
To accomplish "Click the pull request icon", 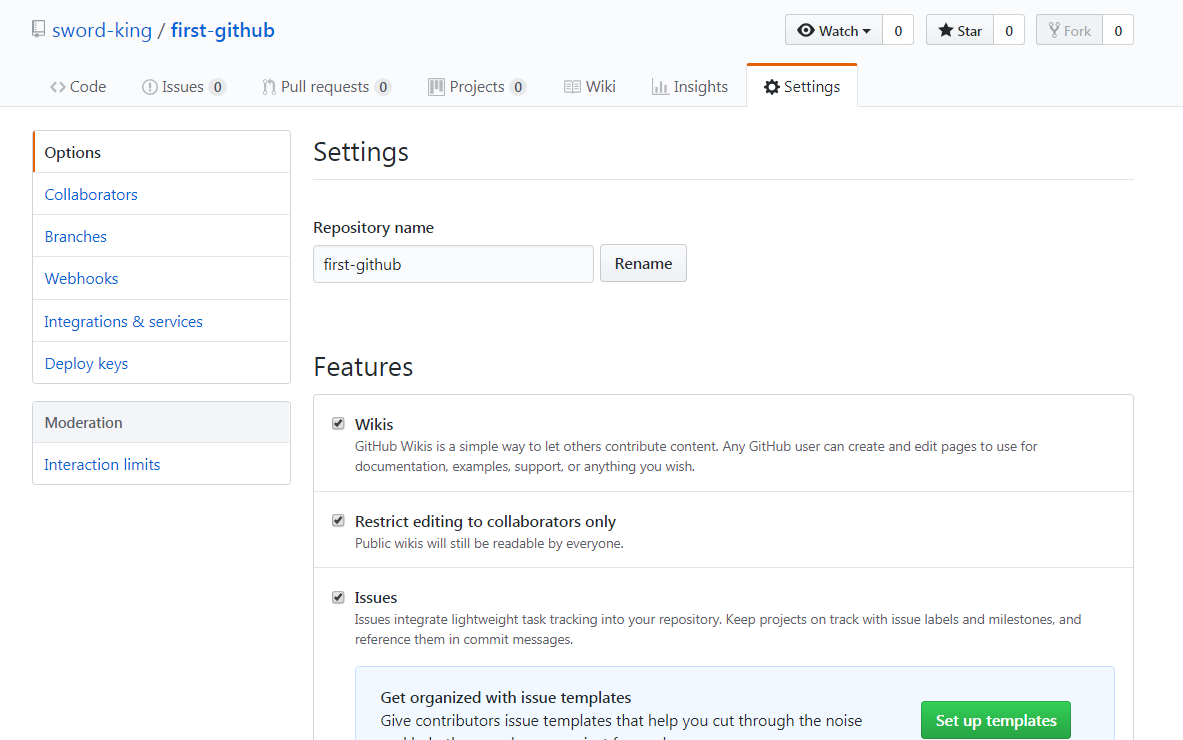I will click(x=269, y=88).
